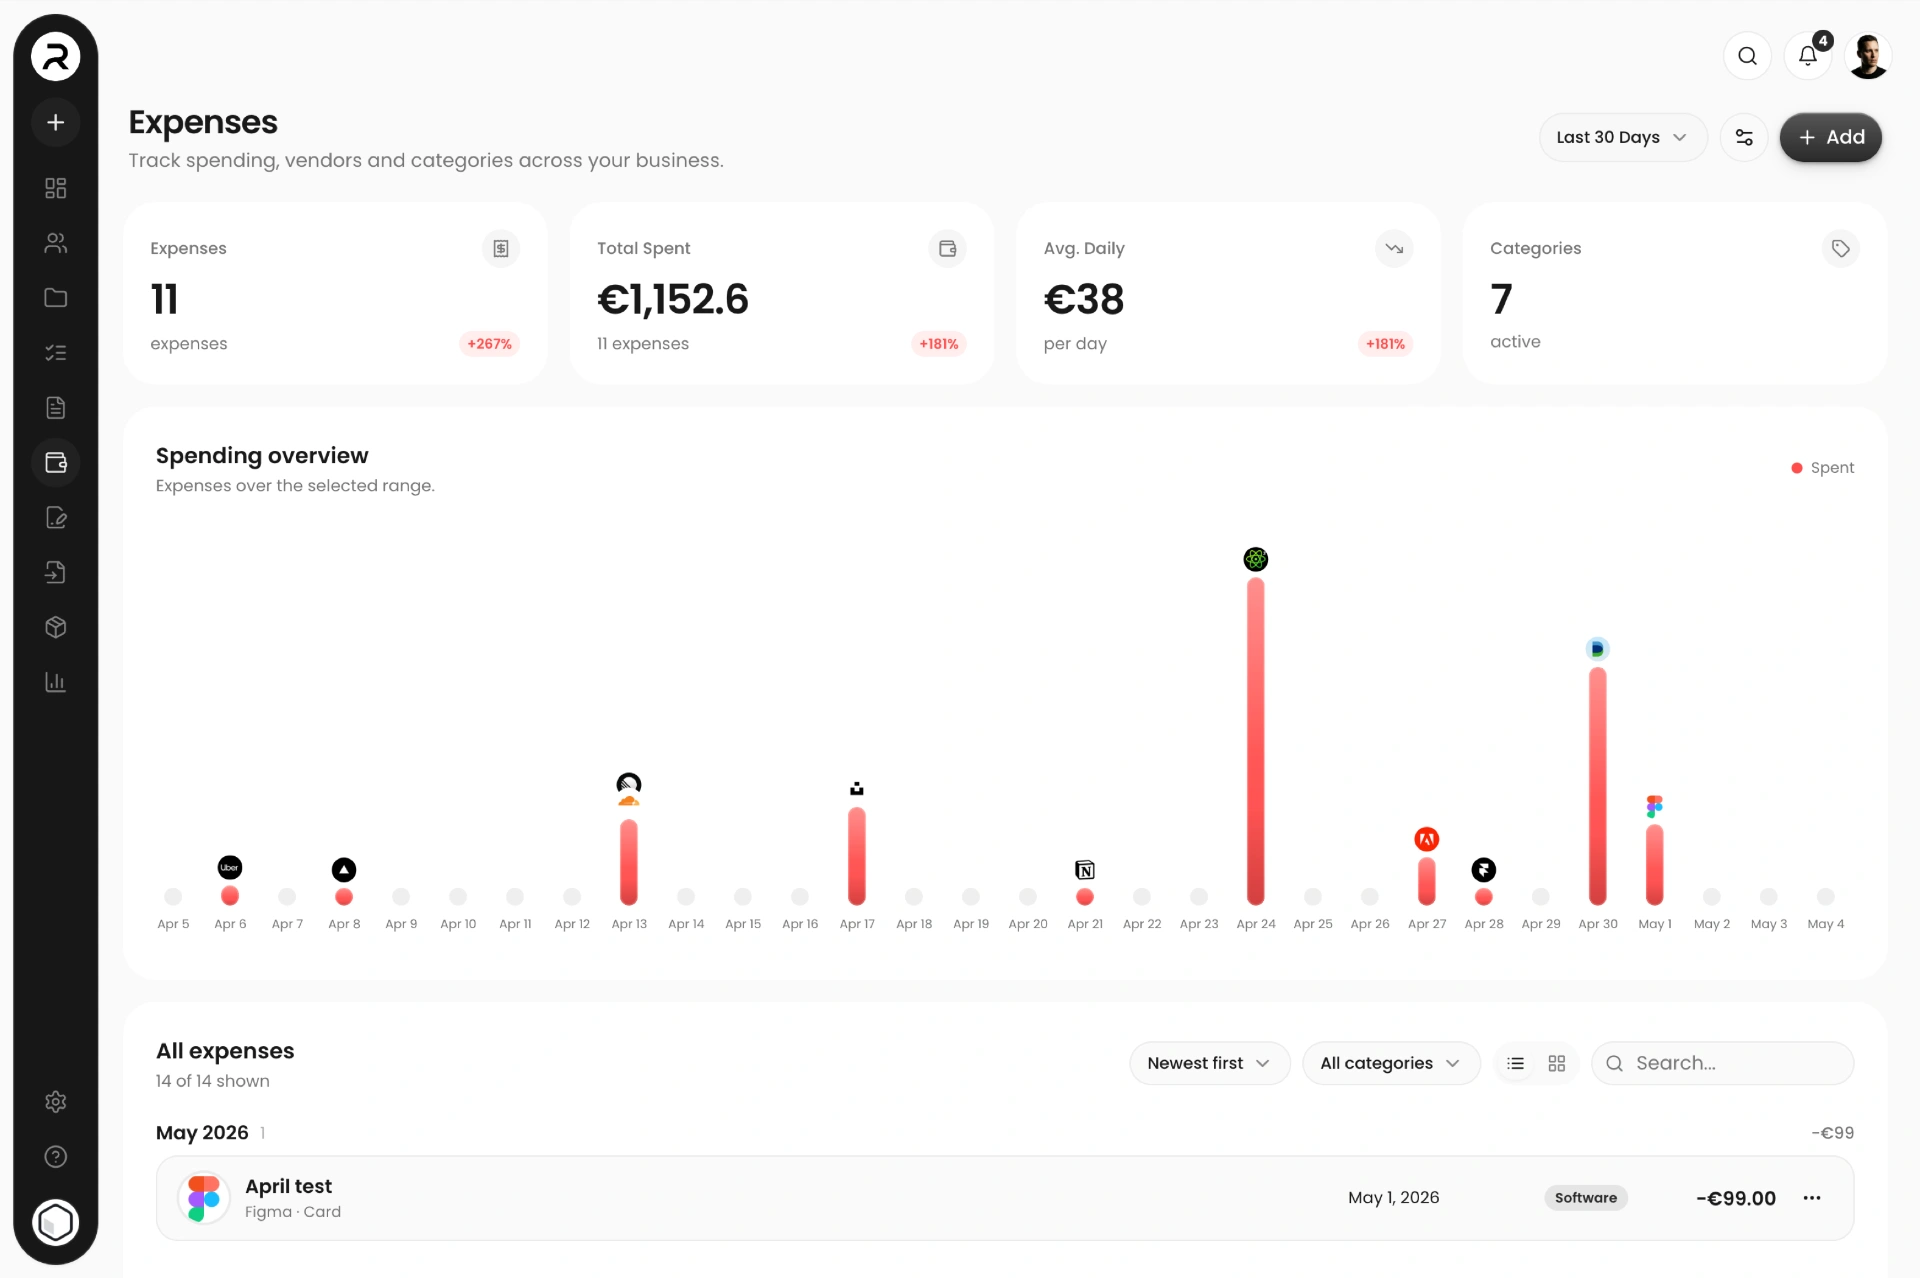Select the expenses wallet icon in sidebar
This screenshot has height=1278, width=1920.
click(x=56, y=463)
